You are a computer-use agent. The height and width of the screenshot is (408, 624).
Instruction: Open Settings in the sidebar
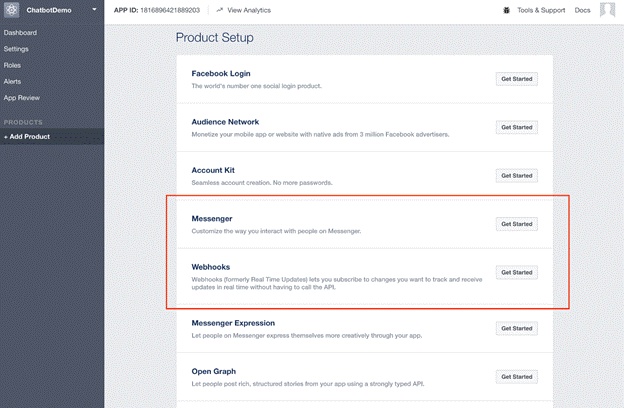pos(16,49)
